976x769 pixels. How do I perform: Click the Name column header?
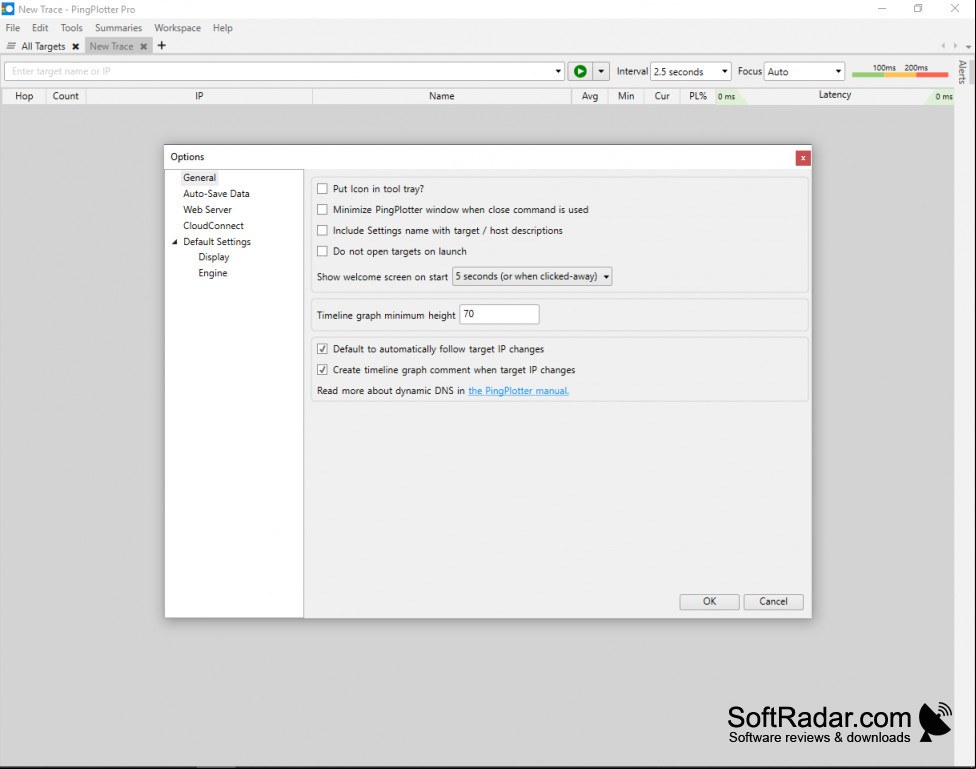click(442, 96)
